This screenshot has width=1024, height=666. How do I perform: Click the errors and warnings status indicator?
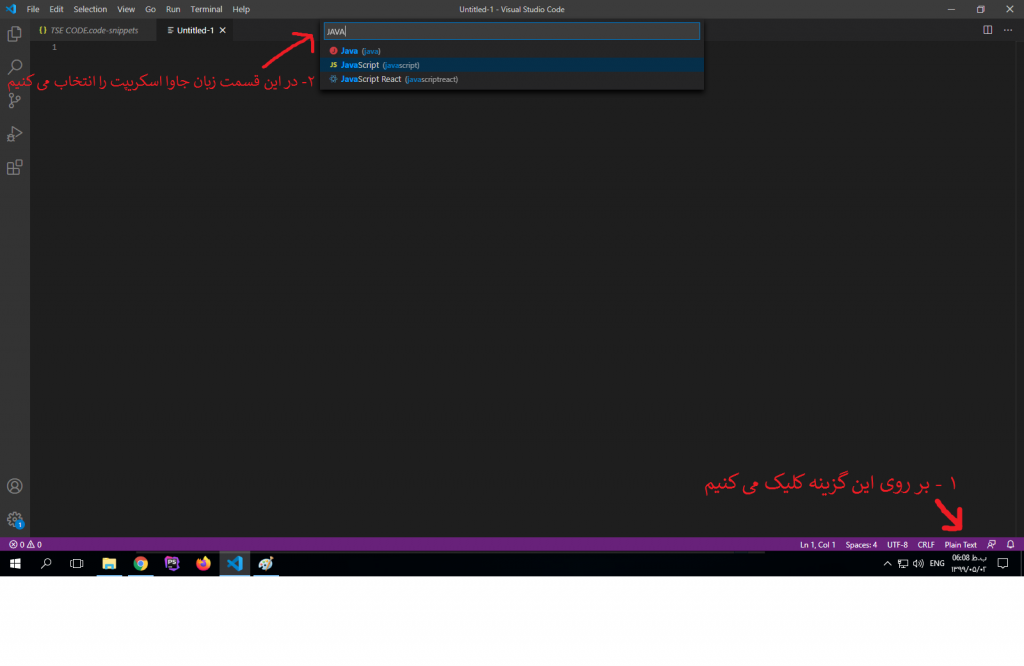tap(25, 545)
